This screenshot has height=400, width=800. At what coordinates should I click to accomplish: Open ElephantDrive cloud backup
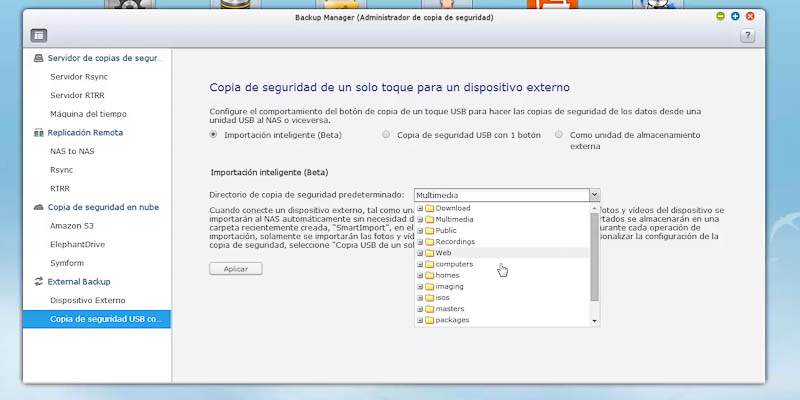[77, 244]
